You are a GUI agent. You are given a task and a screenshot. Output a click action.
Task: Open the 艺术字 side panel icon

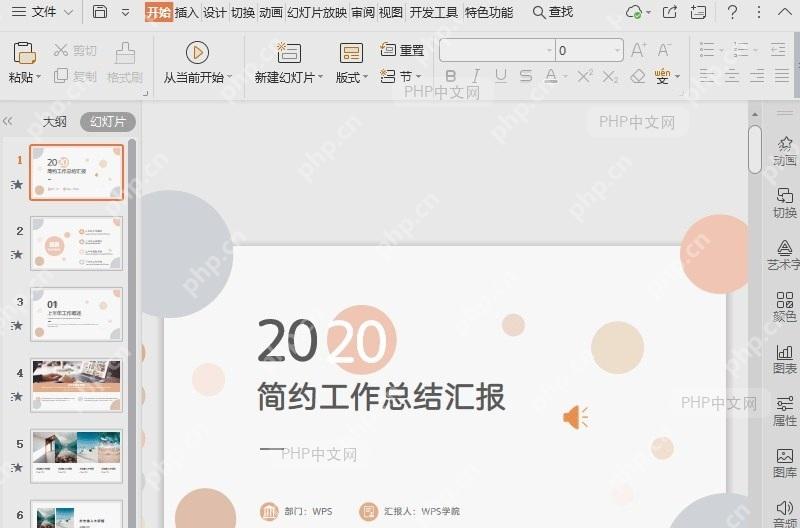pos(784,255)
